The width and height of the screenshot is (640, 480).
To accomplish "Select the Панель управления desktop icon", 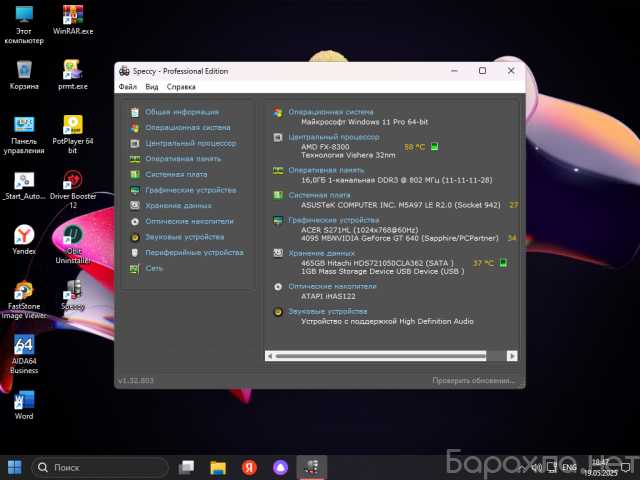I will pyautogui.click(x=24, y=134).
